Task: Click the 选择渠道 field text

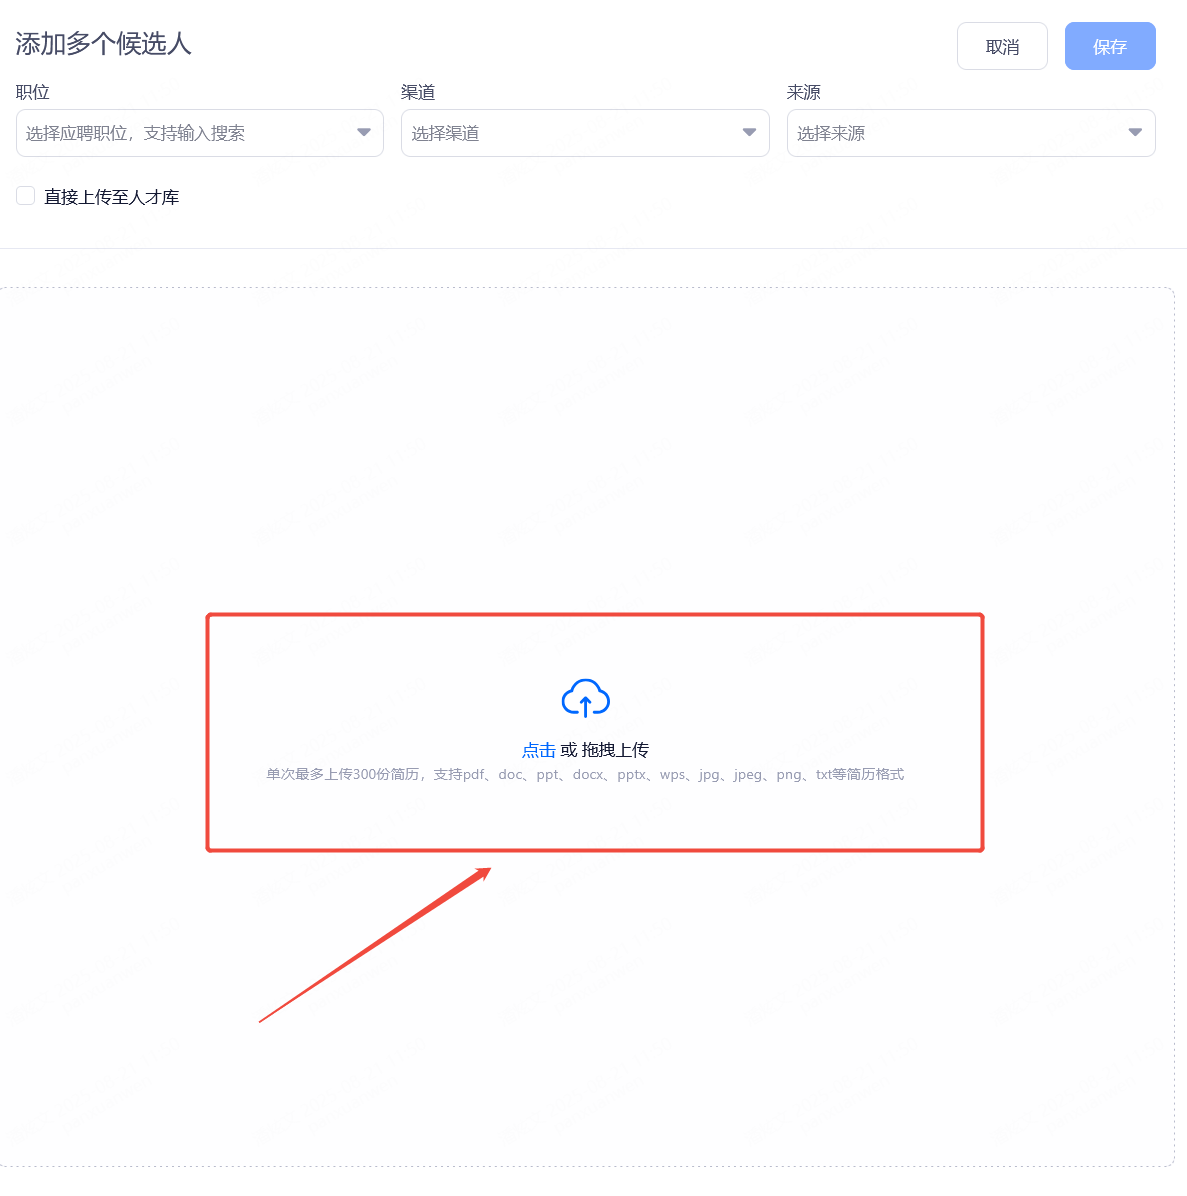Action: coord(446,133)
